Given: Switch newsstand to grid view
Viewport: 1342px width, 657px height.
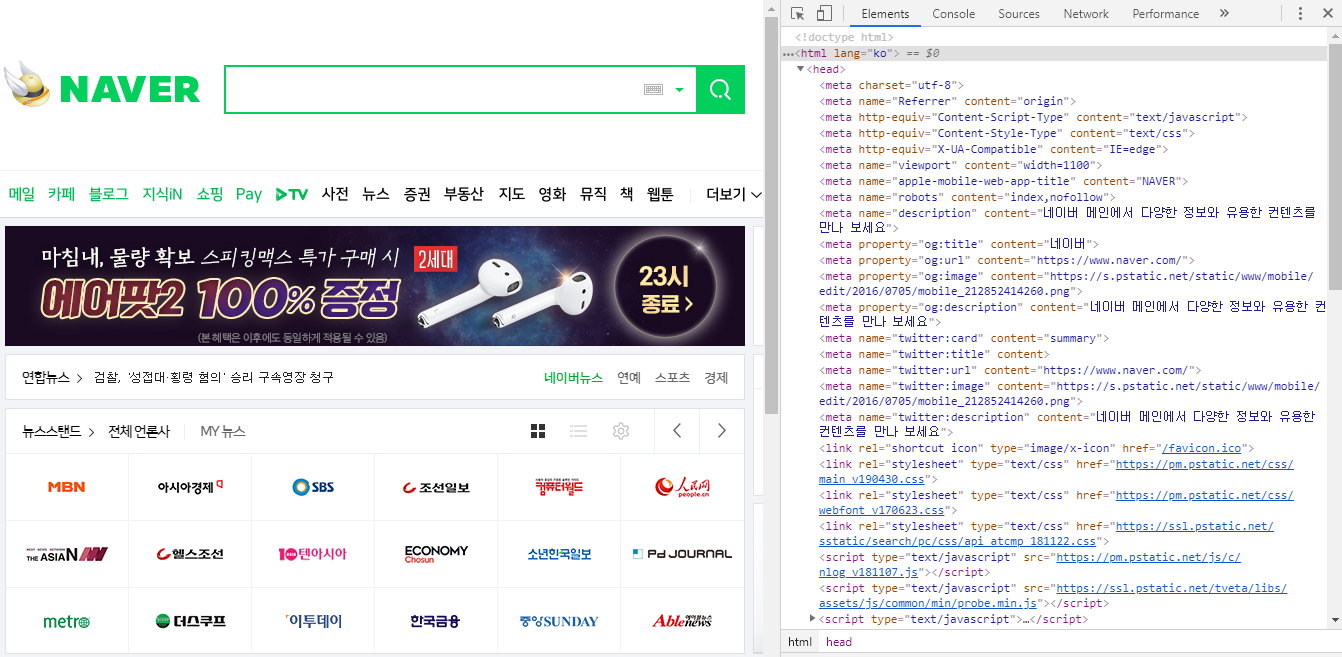Looking at the screenshot, I should (538, 431).
